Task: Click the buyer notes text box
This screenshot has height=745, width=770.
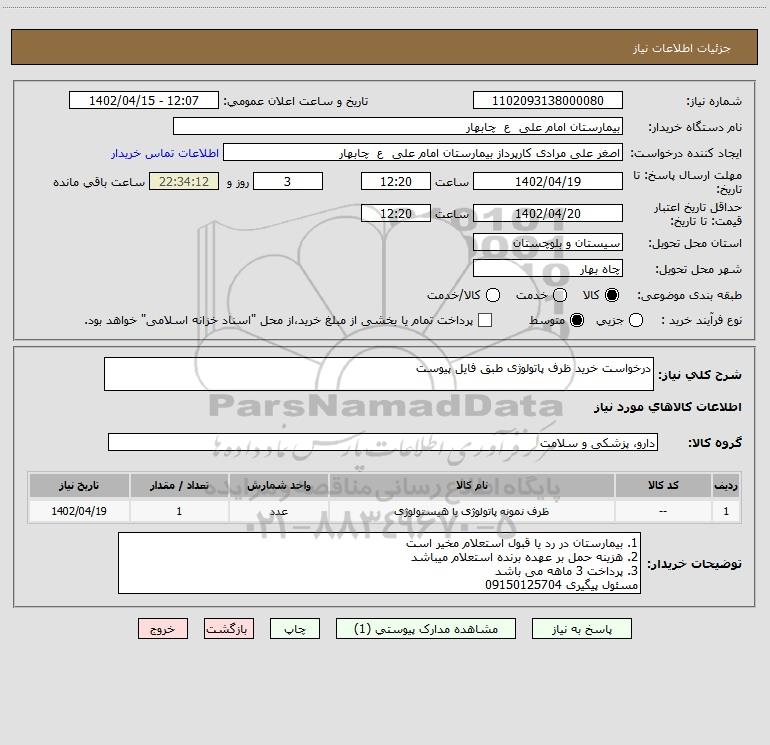Action: tap(380, 563)
